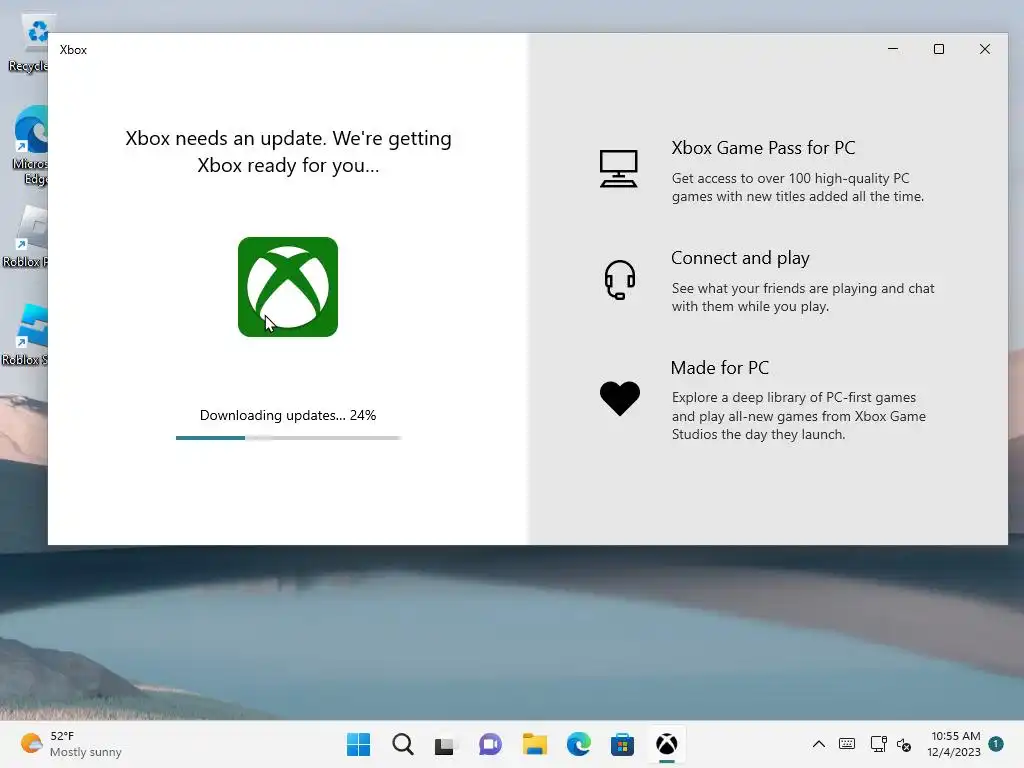Launch Microsoft Edge from the taskbar
Screen dimensions: 1024x768
578,744
